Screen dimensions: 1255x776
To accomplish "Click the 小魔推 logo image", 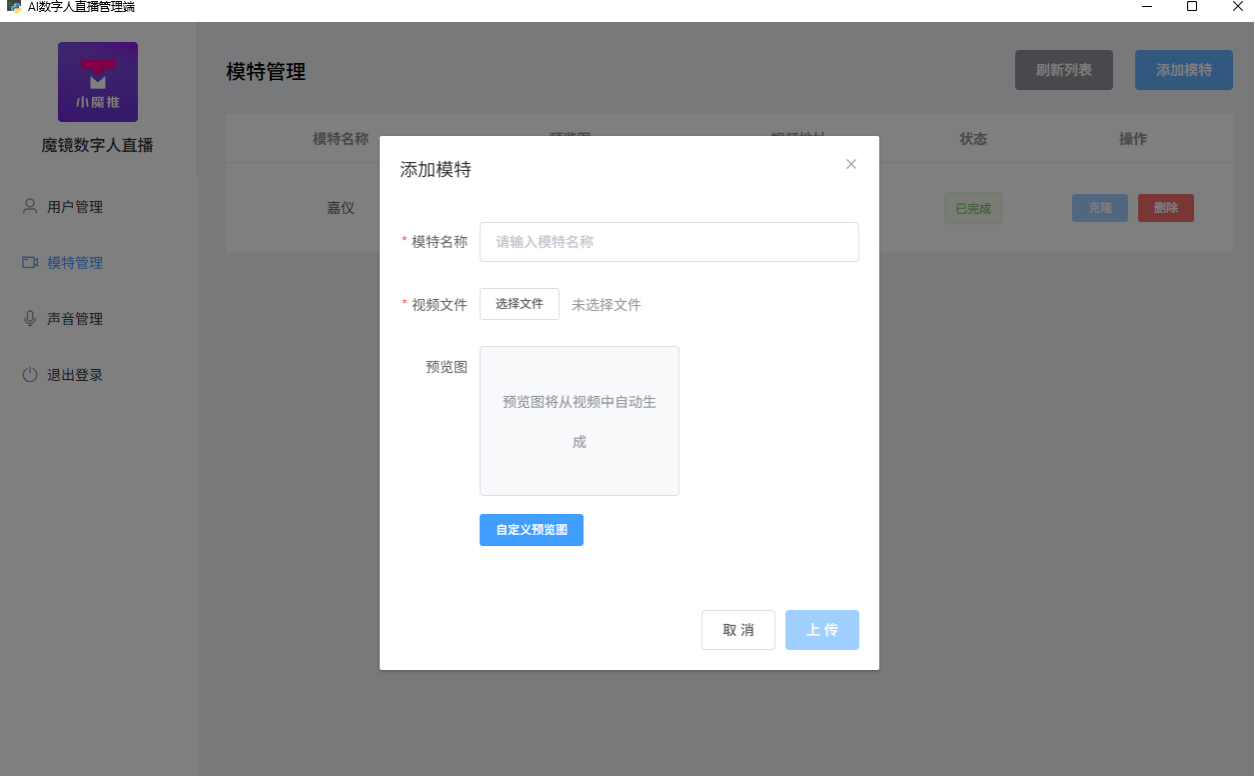I will 98,82.
